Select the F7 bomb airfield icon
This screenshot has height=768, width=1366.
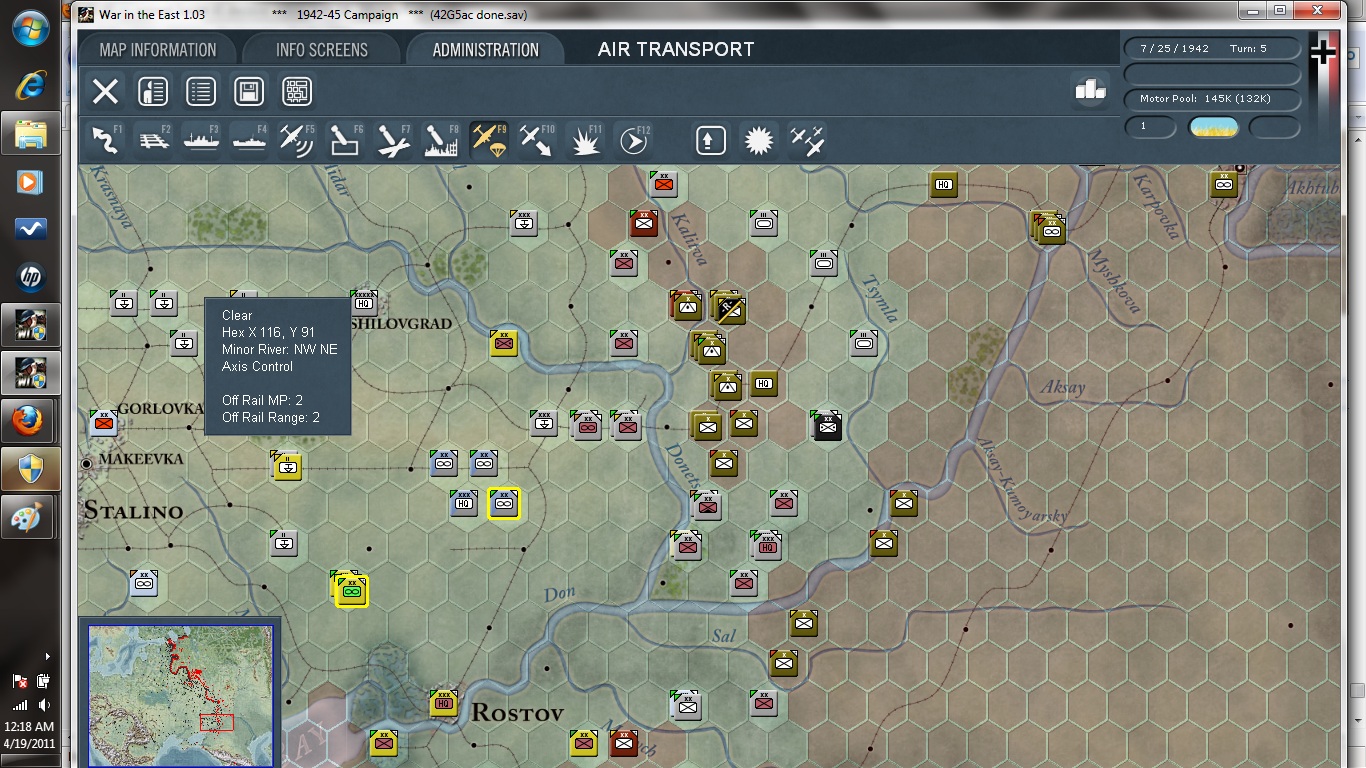393,140
